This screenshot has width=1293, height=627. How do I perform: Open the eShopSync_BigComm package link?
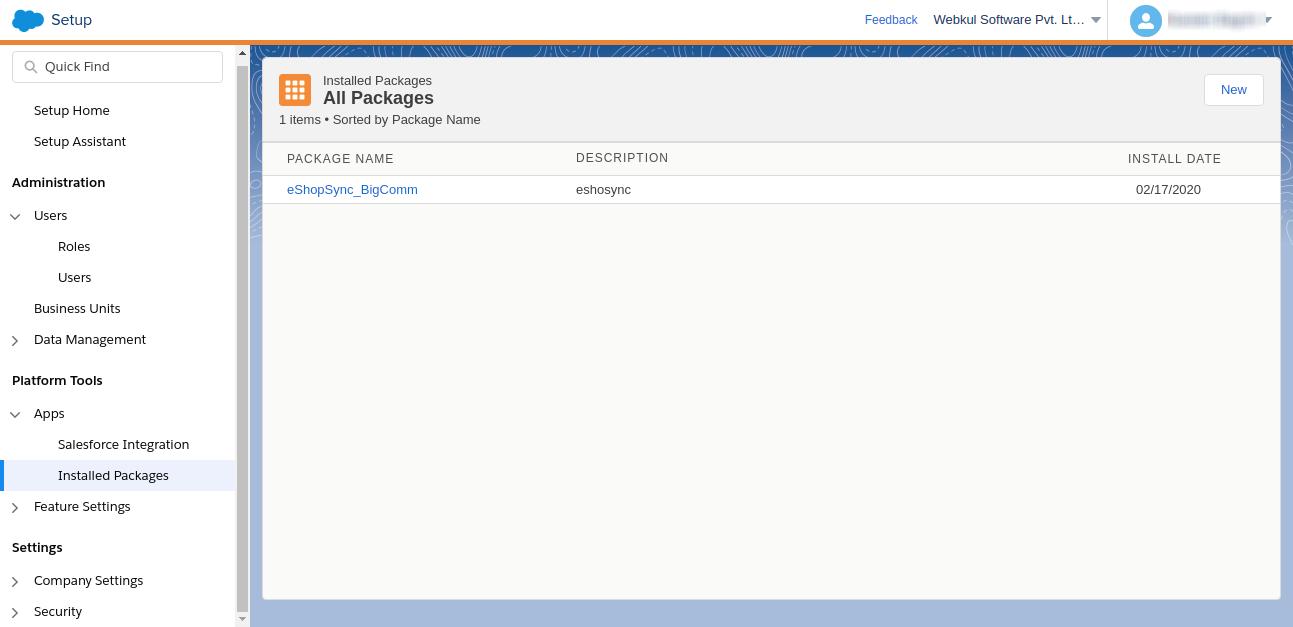pos(352,190)
